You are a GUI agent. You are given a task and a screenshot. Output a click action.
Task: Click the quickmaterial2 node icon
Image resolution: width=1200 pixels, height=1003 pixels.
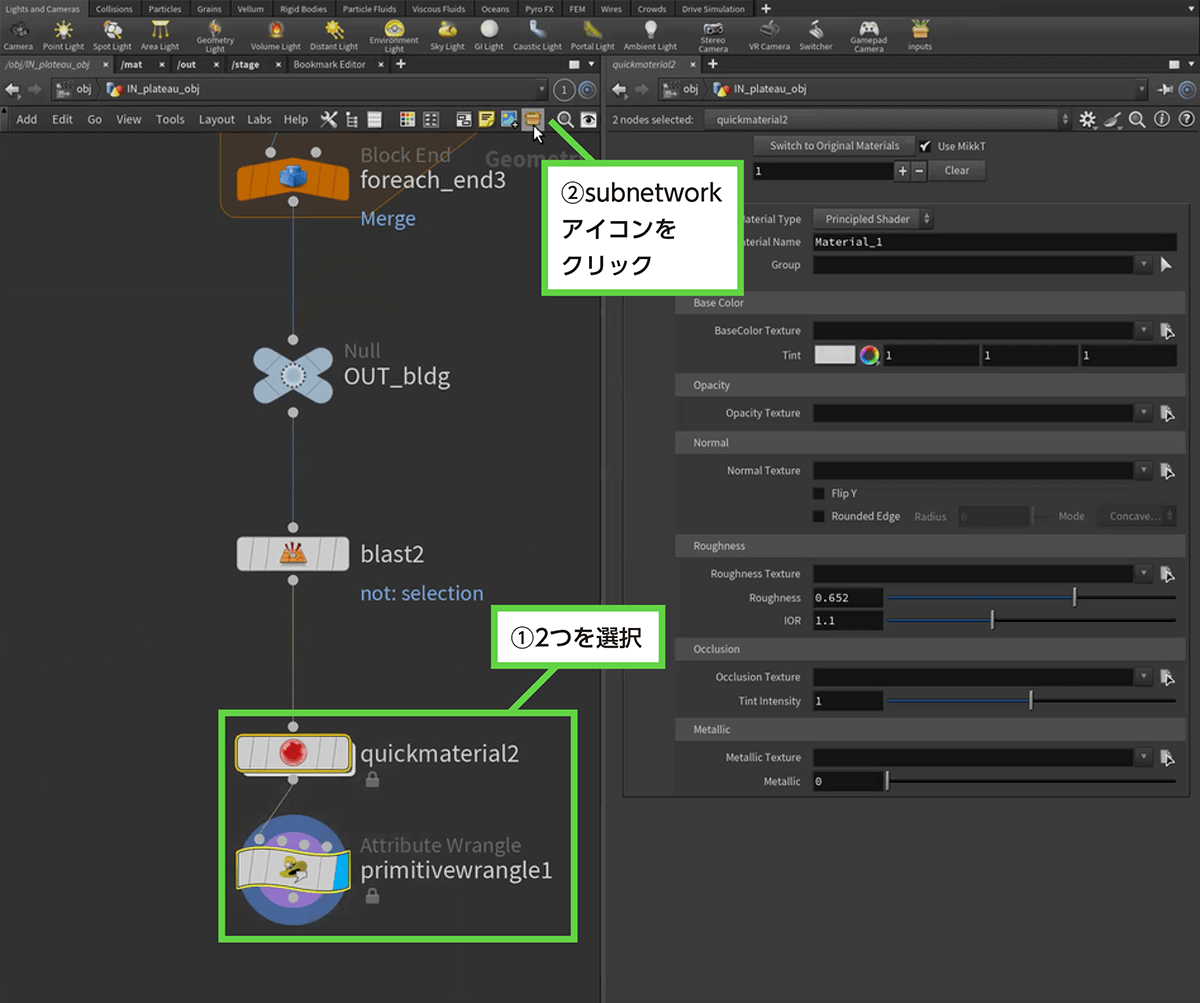tap(293, 753)
